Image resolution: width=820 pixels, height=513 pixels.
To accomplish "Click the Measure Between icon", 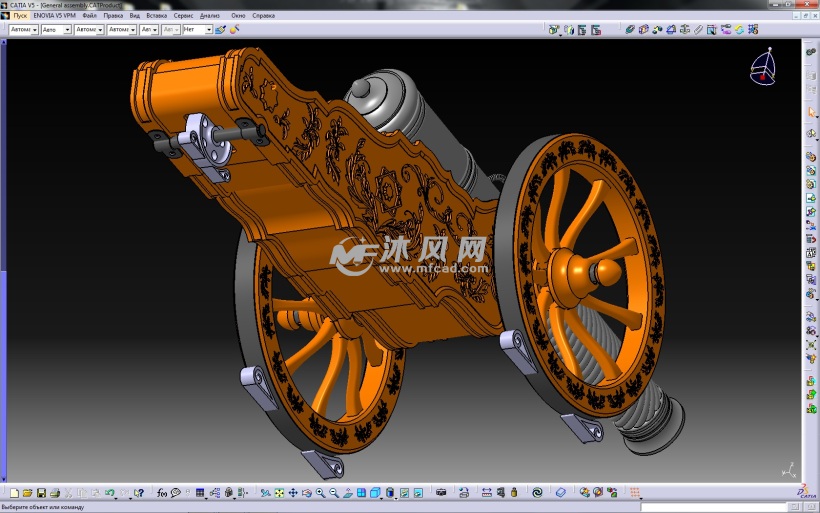I will point(486,493).
